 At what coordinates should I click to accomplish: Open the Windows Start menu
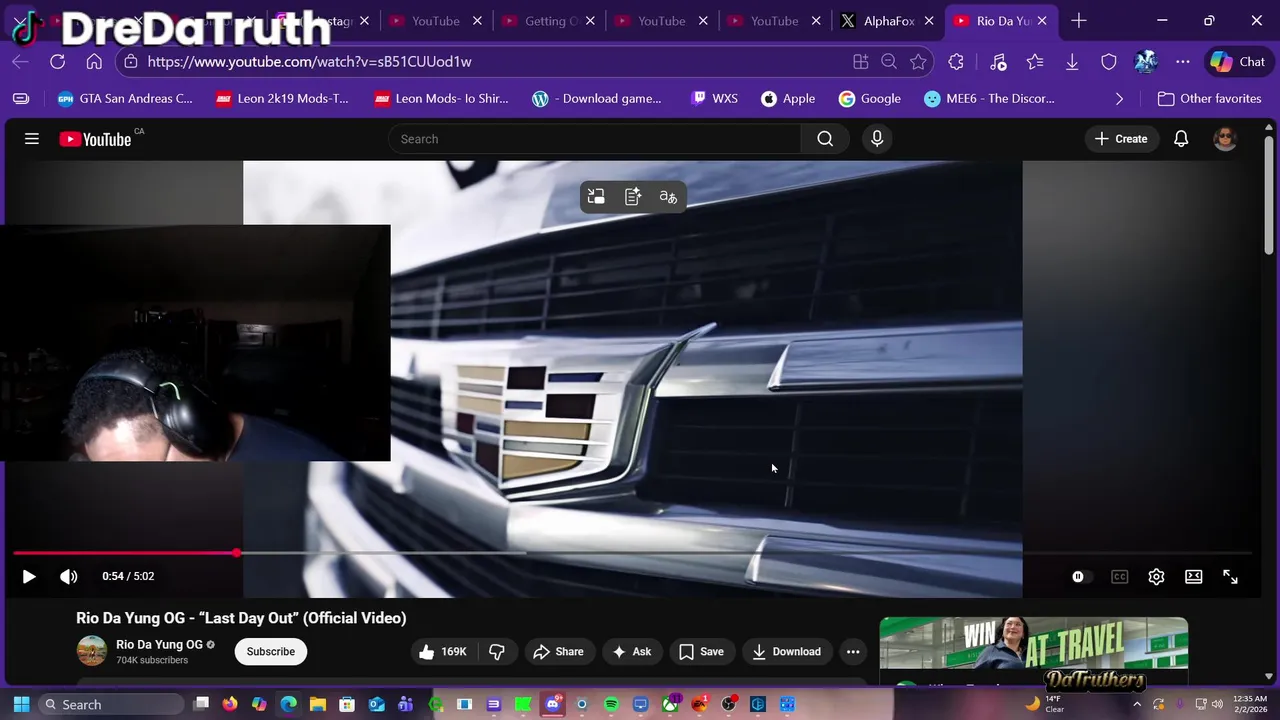tap(21, 705)
